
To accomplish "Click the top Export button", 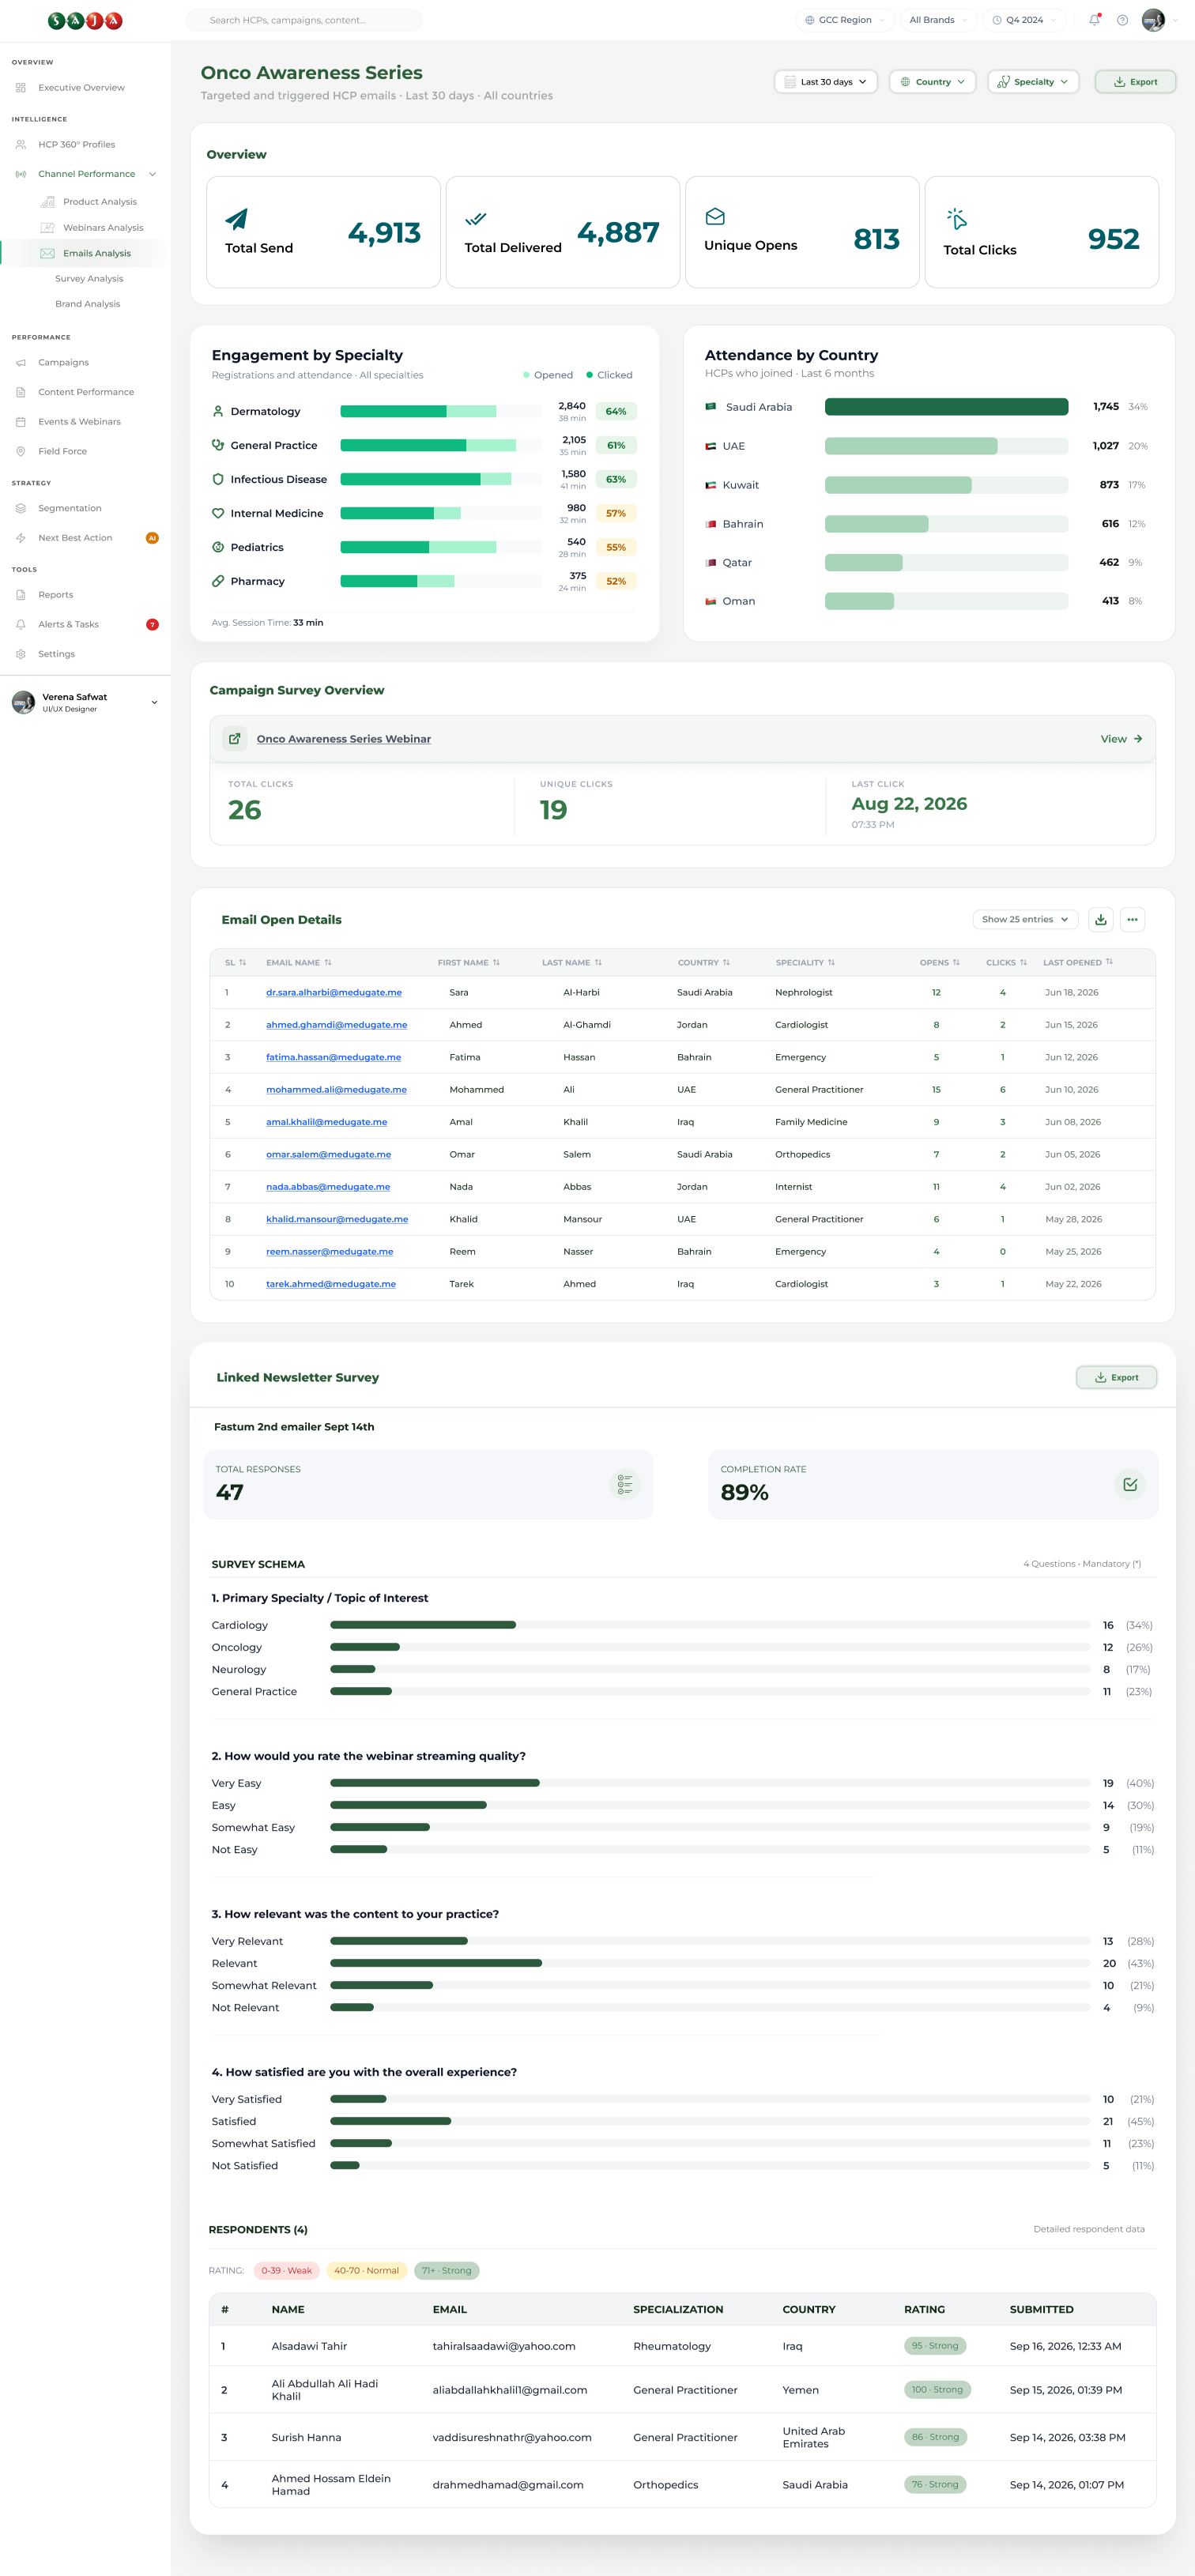I will point(1135,82).
